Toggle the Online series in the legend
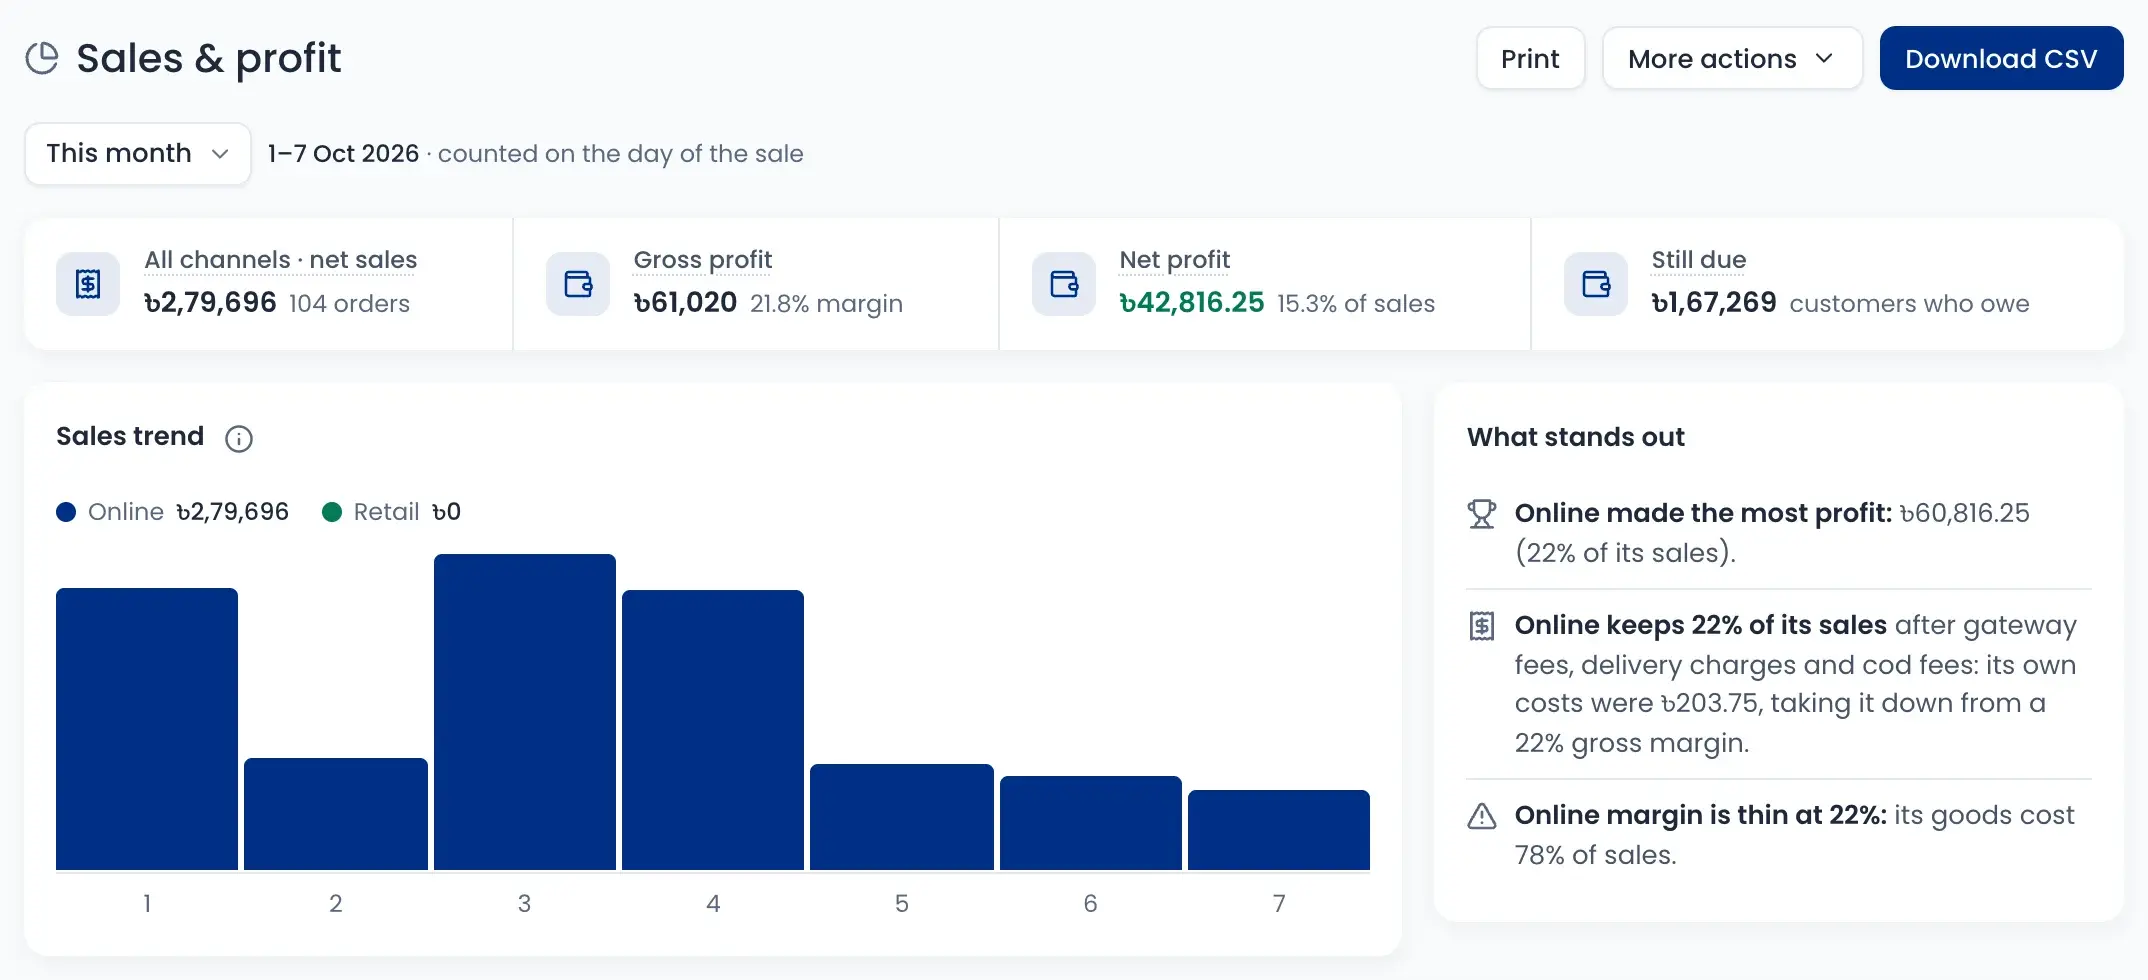Image resolution: width=2148 pixels, height=980 pixels. click(x=172, y=512)
